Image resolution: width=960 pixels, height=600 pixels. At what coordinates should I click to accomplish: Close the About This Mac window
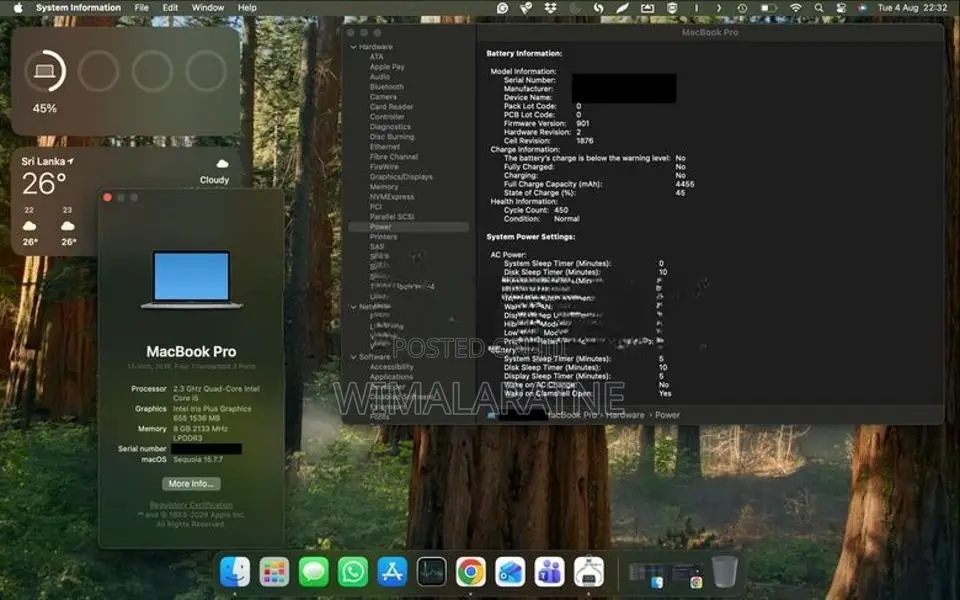tap(108, 197)
